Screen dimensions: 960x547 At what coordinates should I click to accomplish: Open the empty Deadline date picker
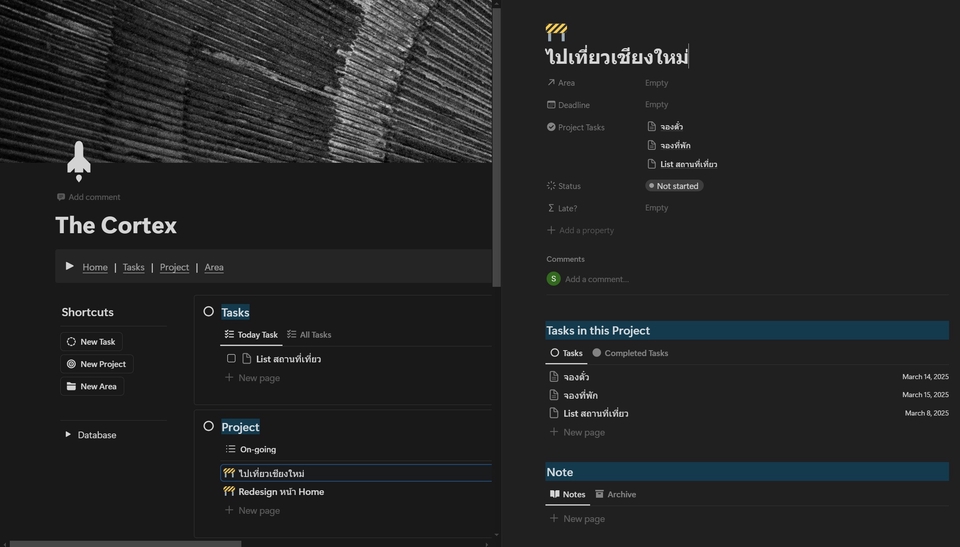tap(656, 105)
